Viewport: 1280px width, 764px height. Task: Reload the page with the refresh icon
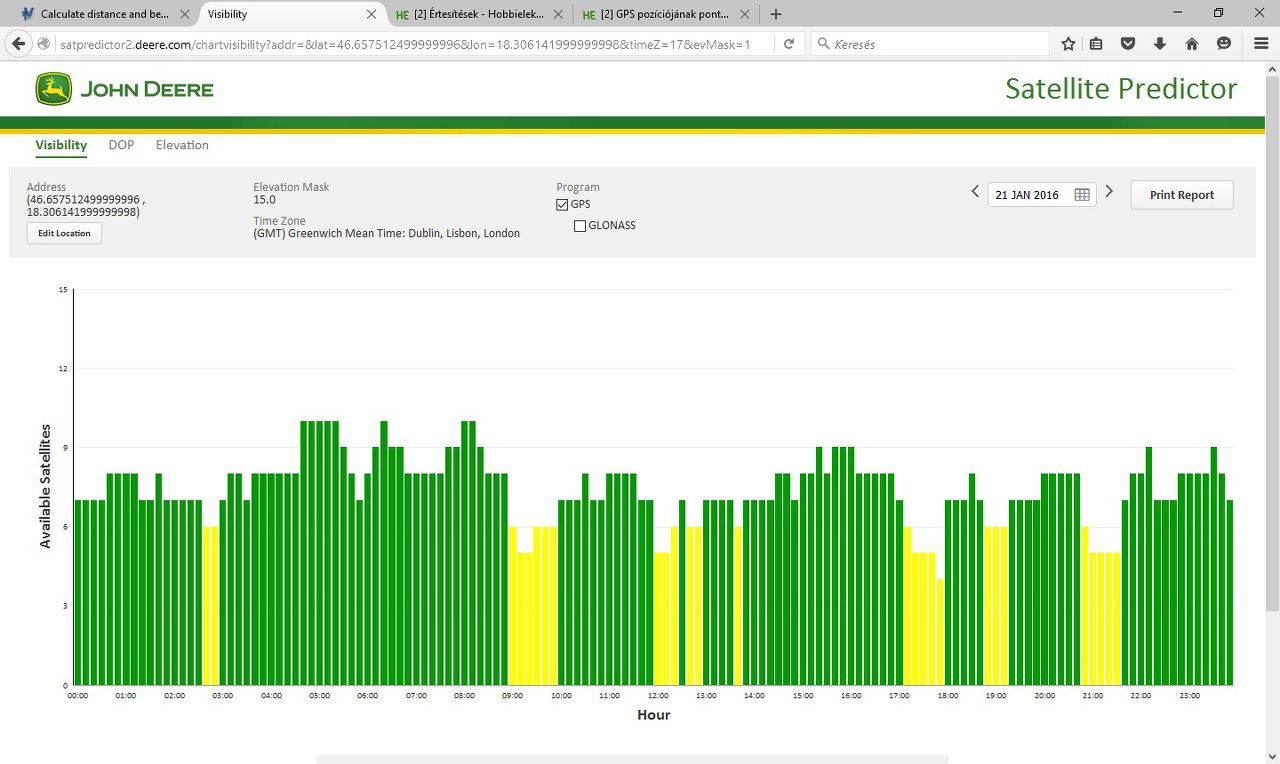789,44
